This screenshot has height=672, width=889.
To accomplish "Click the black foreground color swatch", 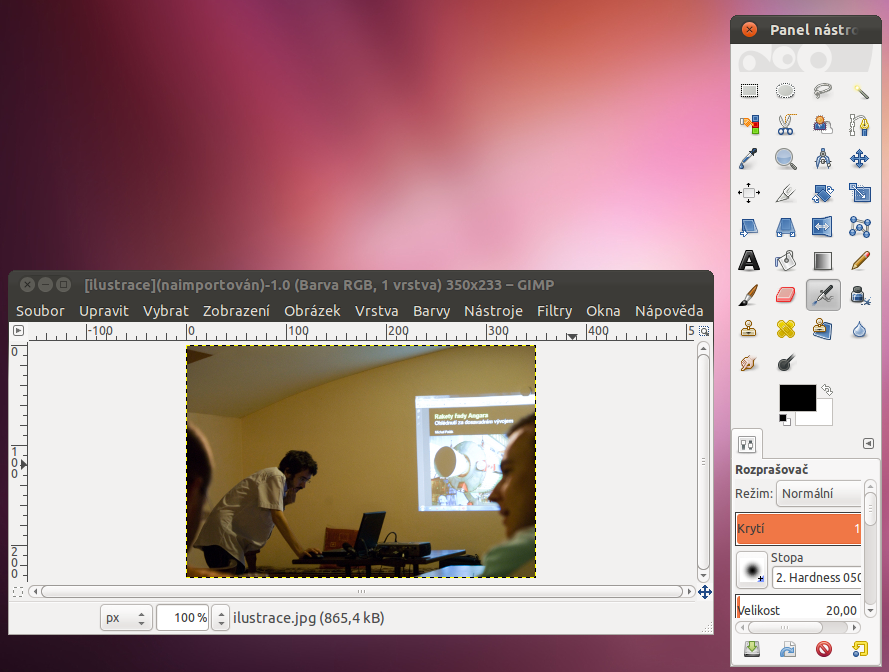I will coord(797,398).
